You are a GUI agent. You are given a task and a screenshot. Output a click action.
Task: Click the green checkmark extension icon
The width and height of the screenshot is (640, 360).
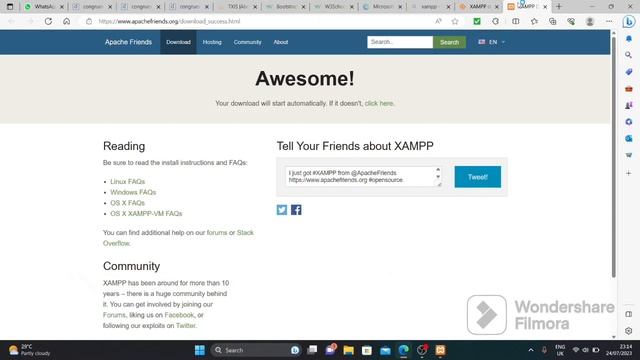click(477, 21)
